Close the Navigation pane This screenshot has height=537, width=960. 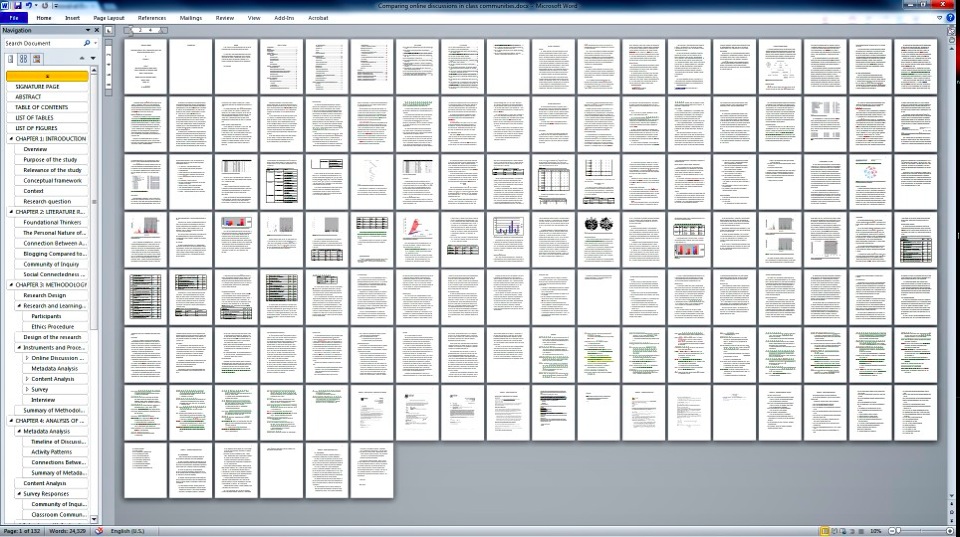(96, 30)
